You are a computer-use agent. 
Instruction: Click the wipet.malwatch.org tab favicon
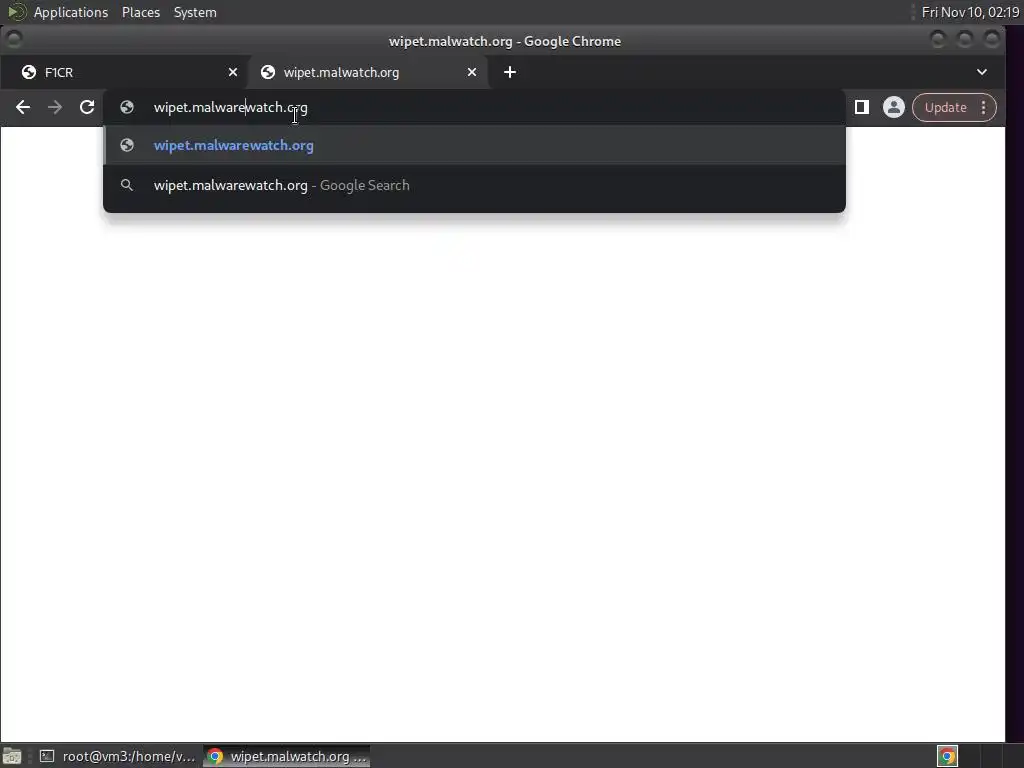click(x=268, y=72)
